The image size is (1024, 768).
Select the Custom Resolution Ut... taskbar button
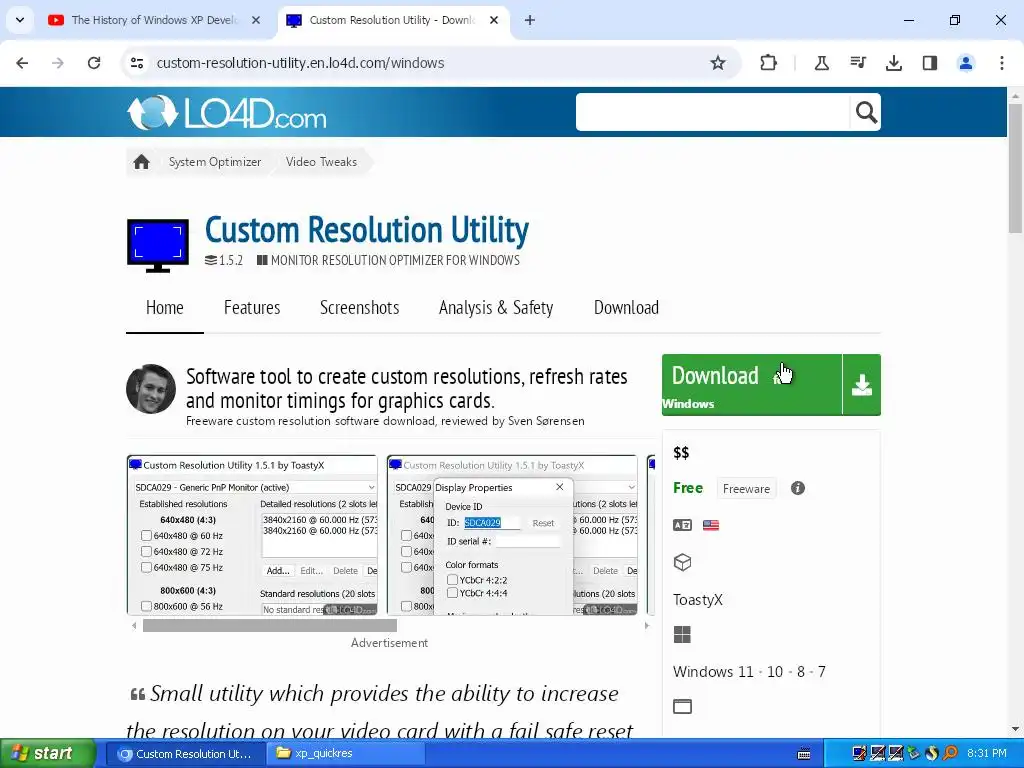(185, 754)
